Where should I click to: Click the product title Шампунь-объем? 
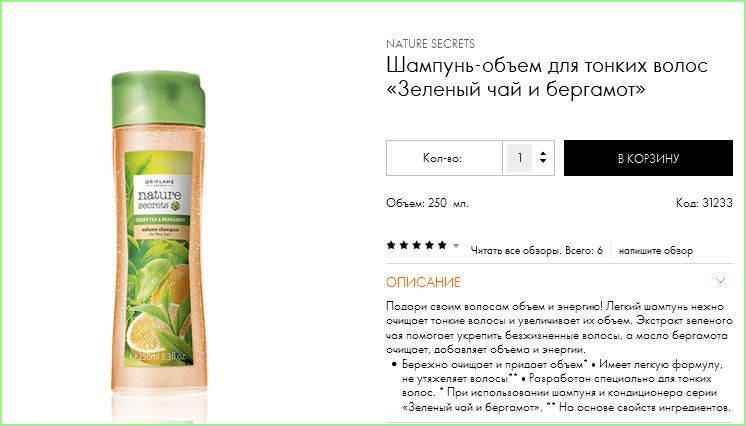pyautogui.click(x=547, y=76)
